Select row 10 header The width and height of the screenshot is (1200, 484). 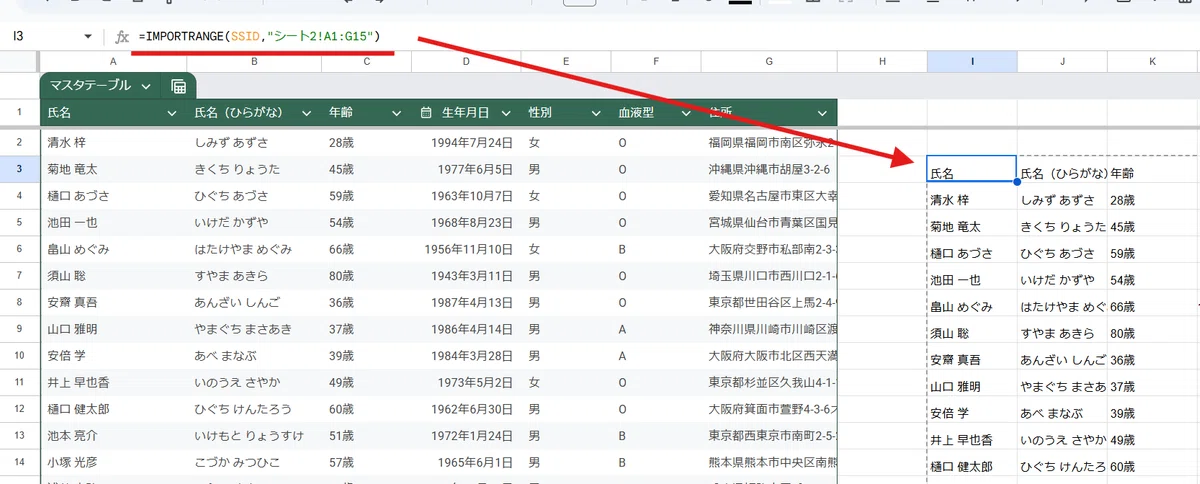tap(19, 355)
